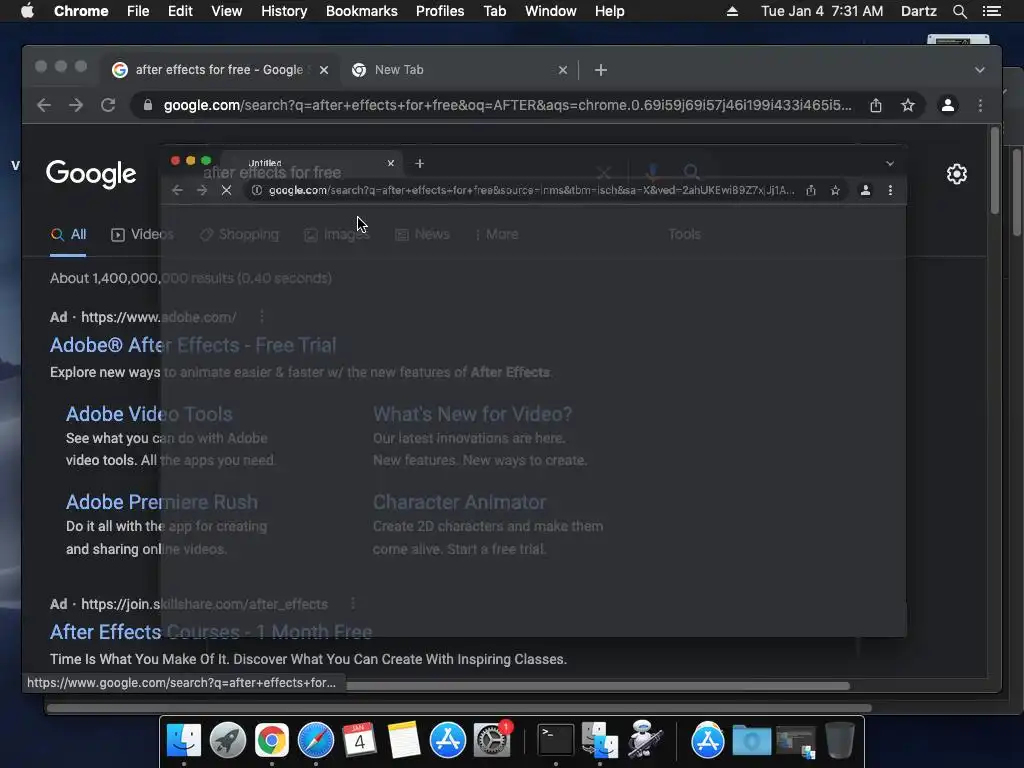Open the Bookmarks menu

(362, 11)
